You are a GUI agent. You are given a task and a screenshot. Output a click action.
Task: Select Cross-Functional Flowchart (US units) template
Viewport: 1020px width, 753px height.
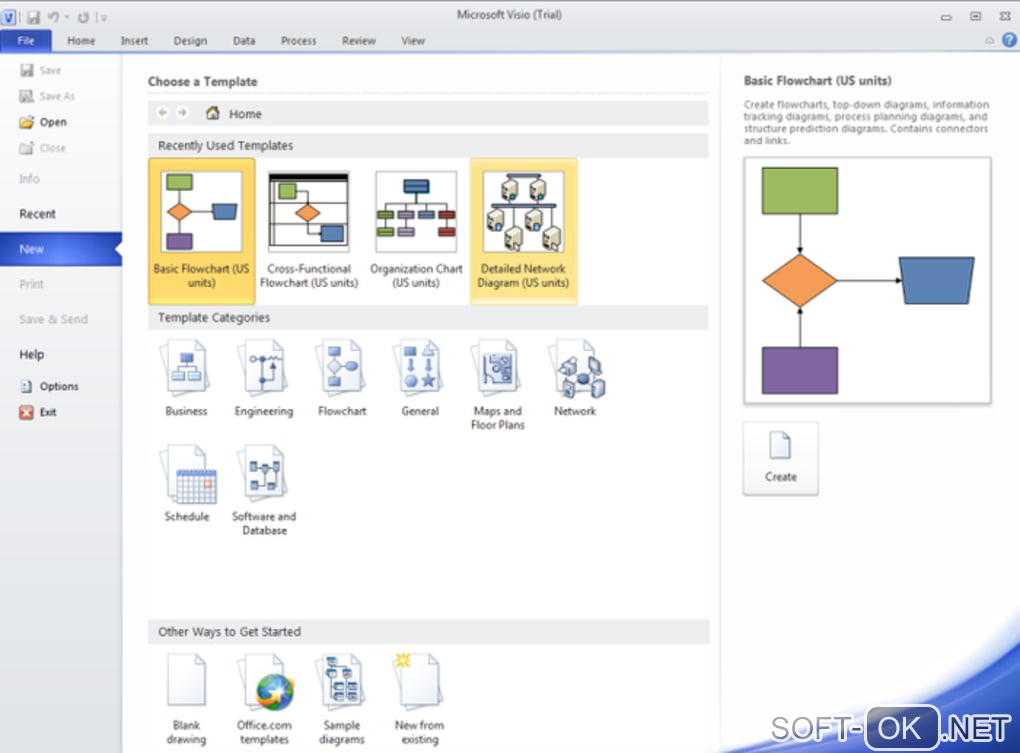tap(309, 231)
